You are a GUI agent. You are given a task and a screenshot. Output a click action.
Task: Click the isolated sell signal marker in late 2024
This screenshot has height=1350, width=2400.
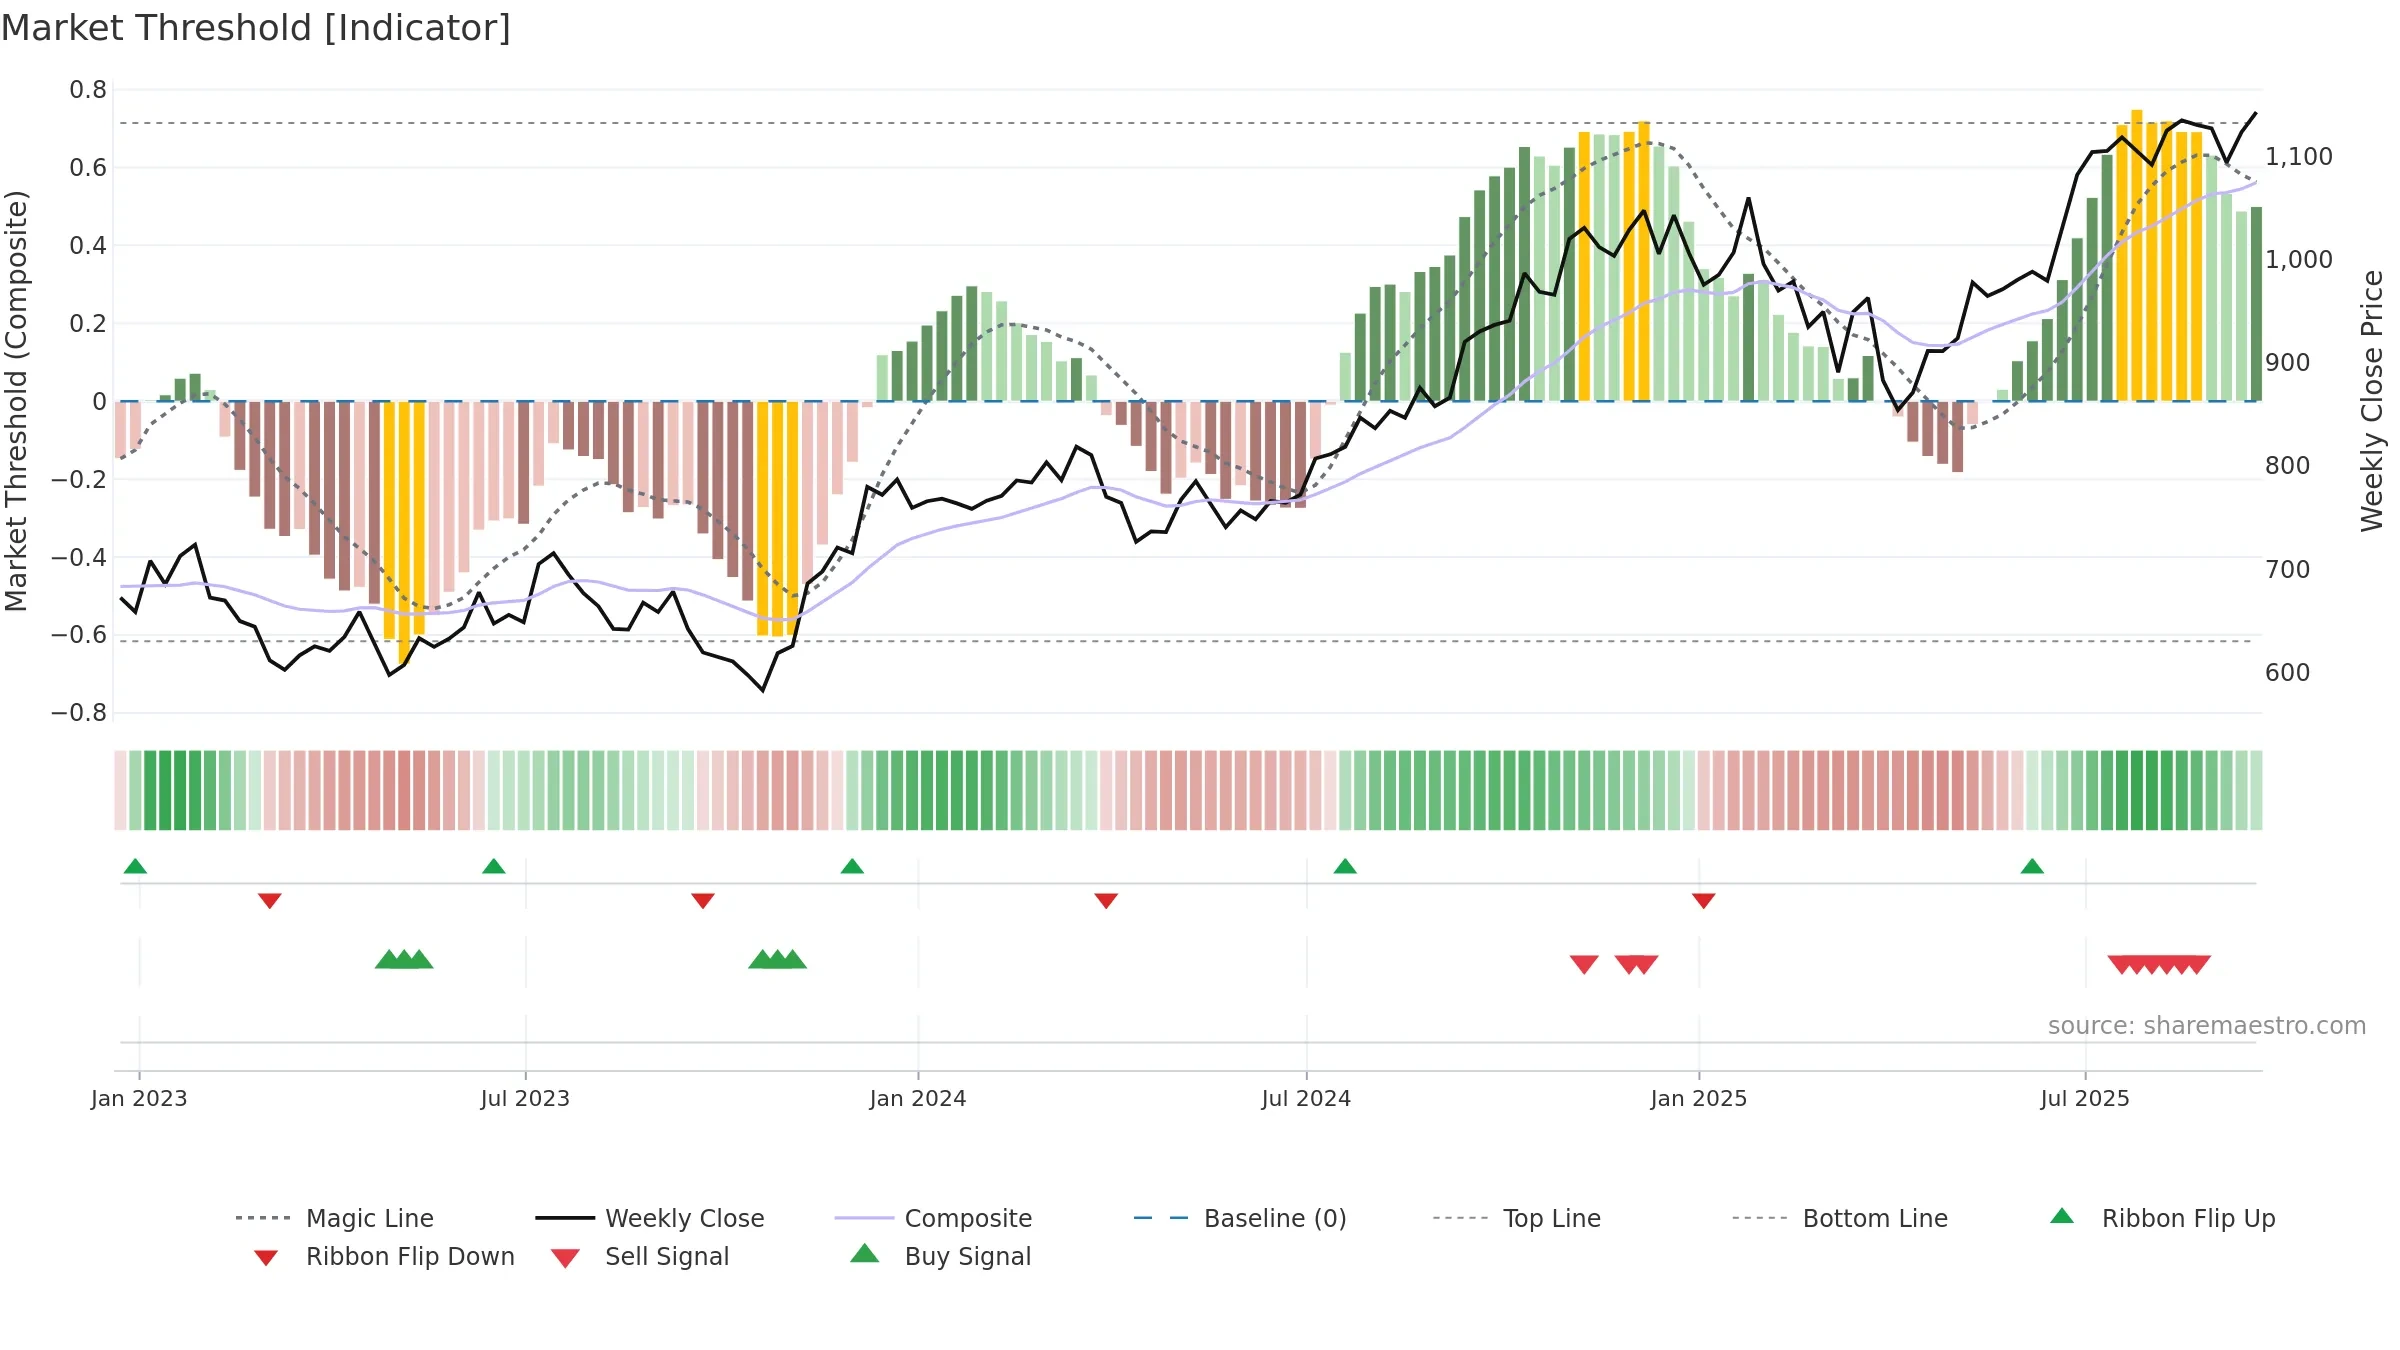1584,965
